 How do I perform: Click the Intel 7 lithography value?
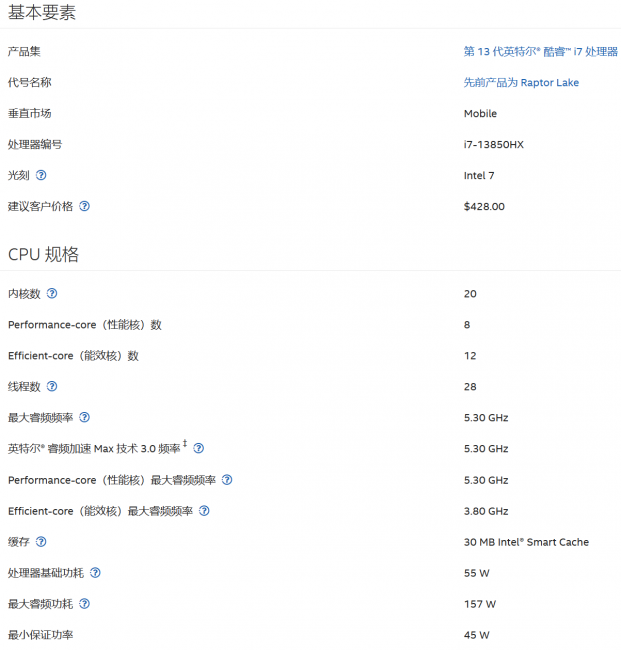pyautogui.click(x=479, y=176)
